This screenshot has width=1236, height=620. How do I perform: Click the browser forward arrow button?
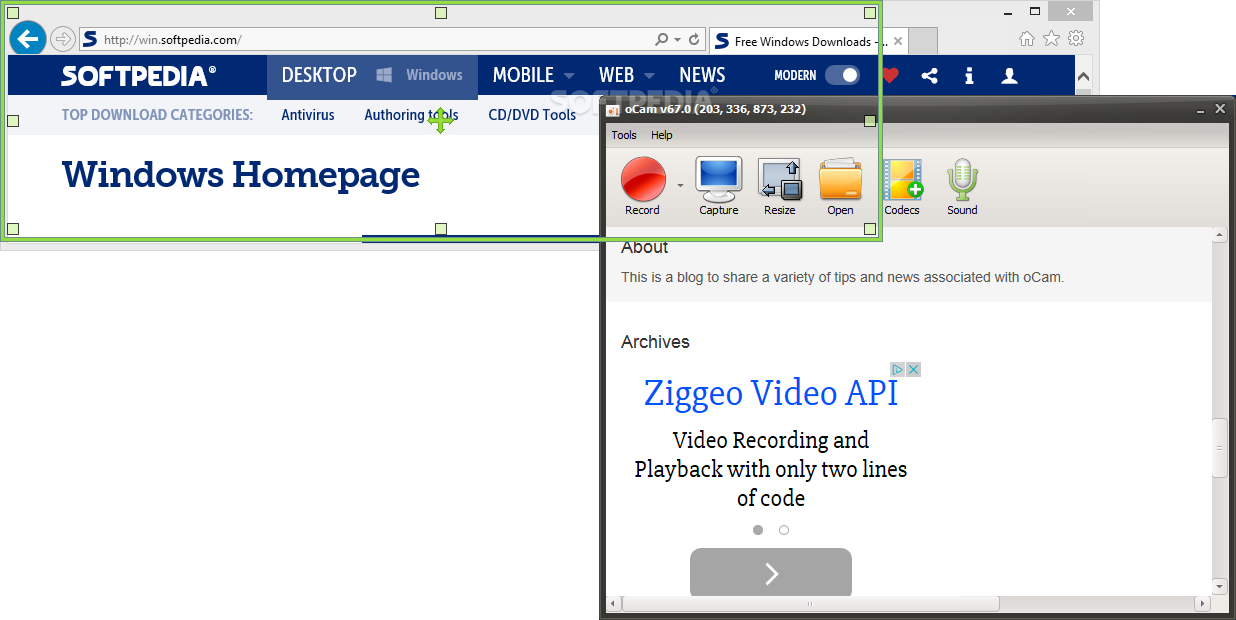coord(62,39)
